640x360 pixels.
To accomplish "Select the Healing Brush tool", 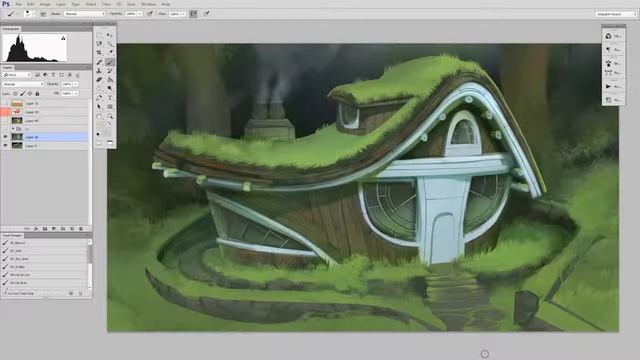I will (x=99, y=62).
